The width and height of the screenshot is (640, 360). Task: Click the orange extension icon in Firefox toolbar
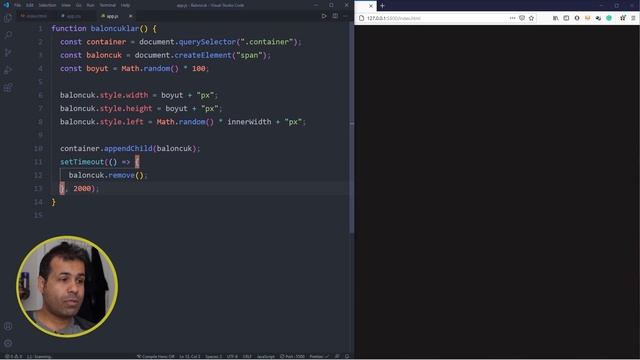[x=587, y=18]
